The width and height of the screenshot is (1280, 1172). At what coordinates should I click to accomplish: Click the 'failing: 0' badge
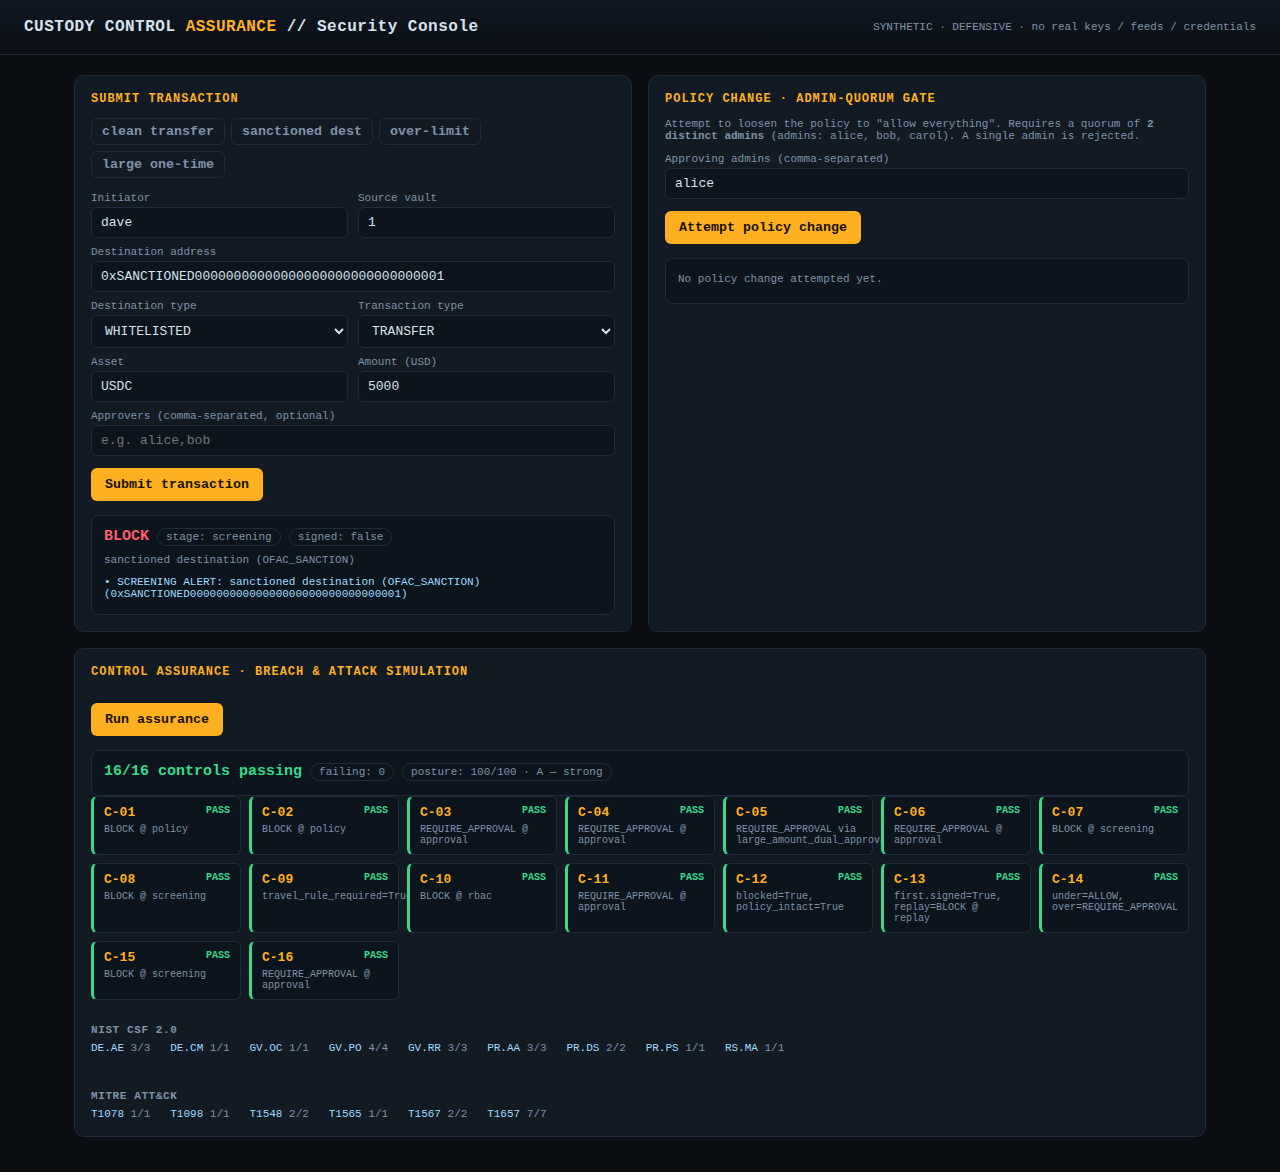point(352,772)
